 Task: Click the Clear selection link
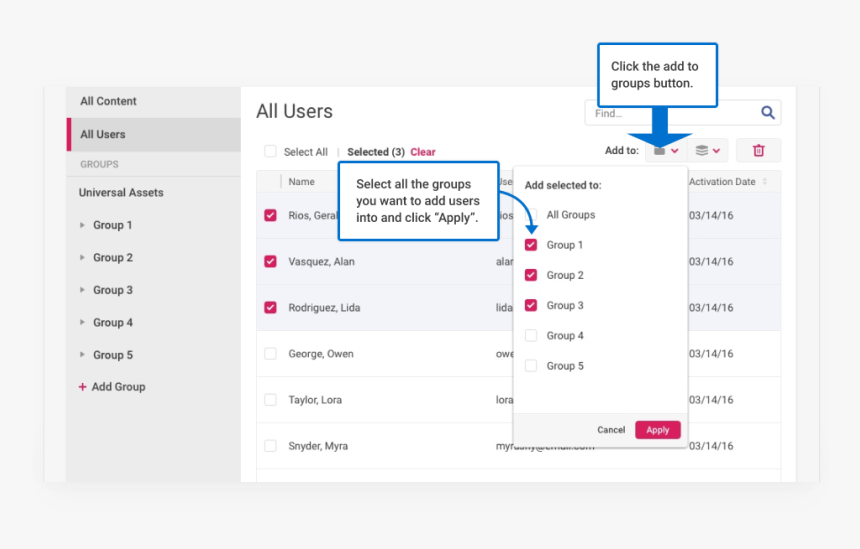pos(423,152)
